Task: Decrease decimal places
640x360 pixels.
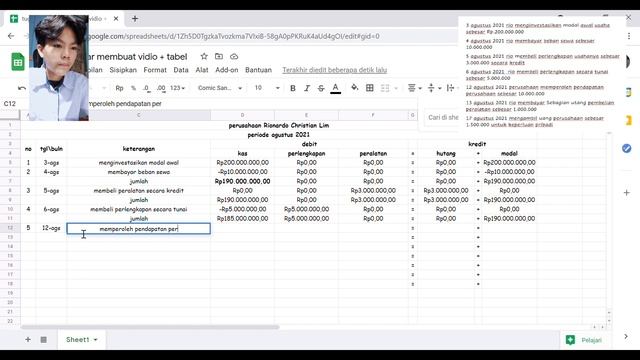Action: pyautogui.click(x=147, y=88)
